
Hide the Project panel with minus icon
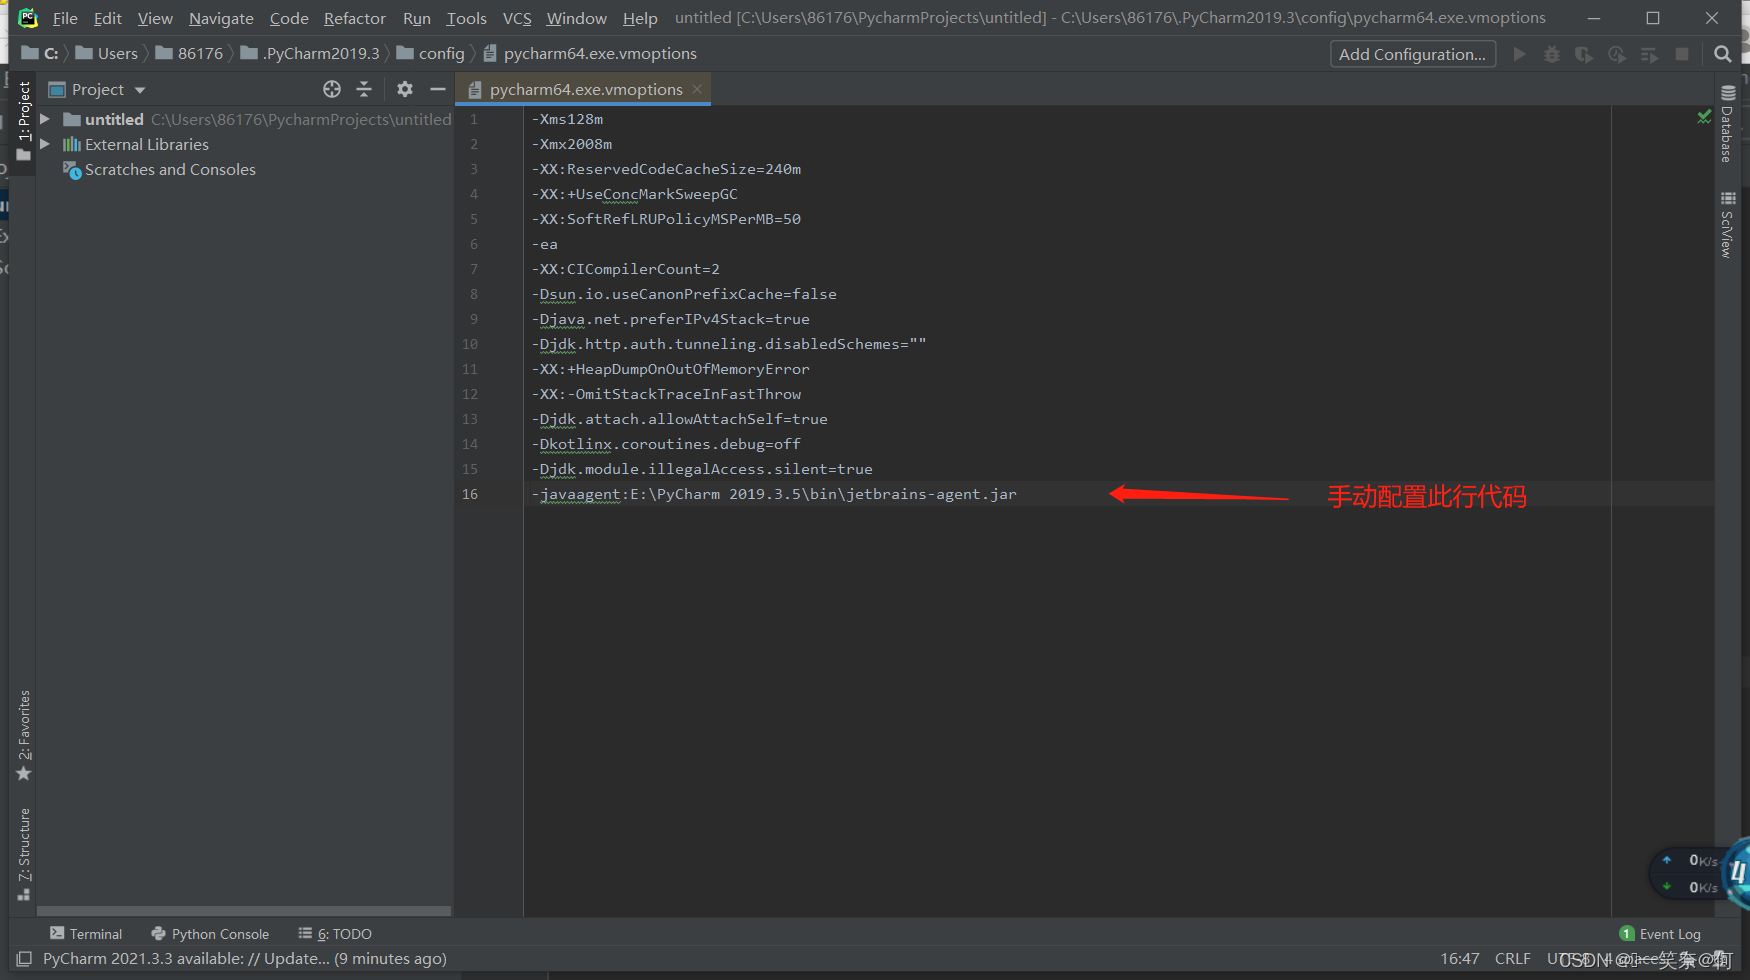click(x=437, y=89)
